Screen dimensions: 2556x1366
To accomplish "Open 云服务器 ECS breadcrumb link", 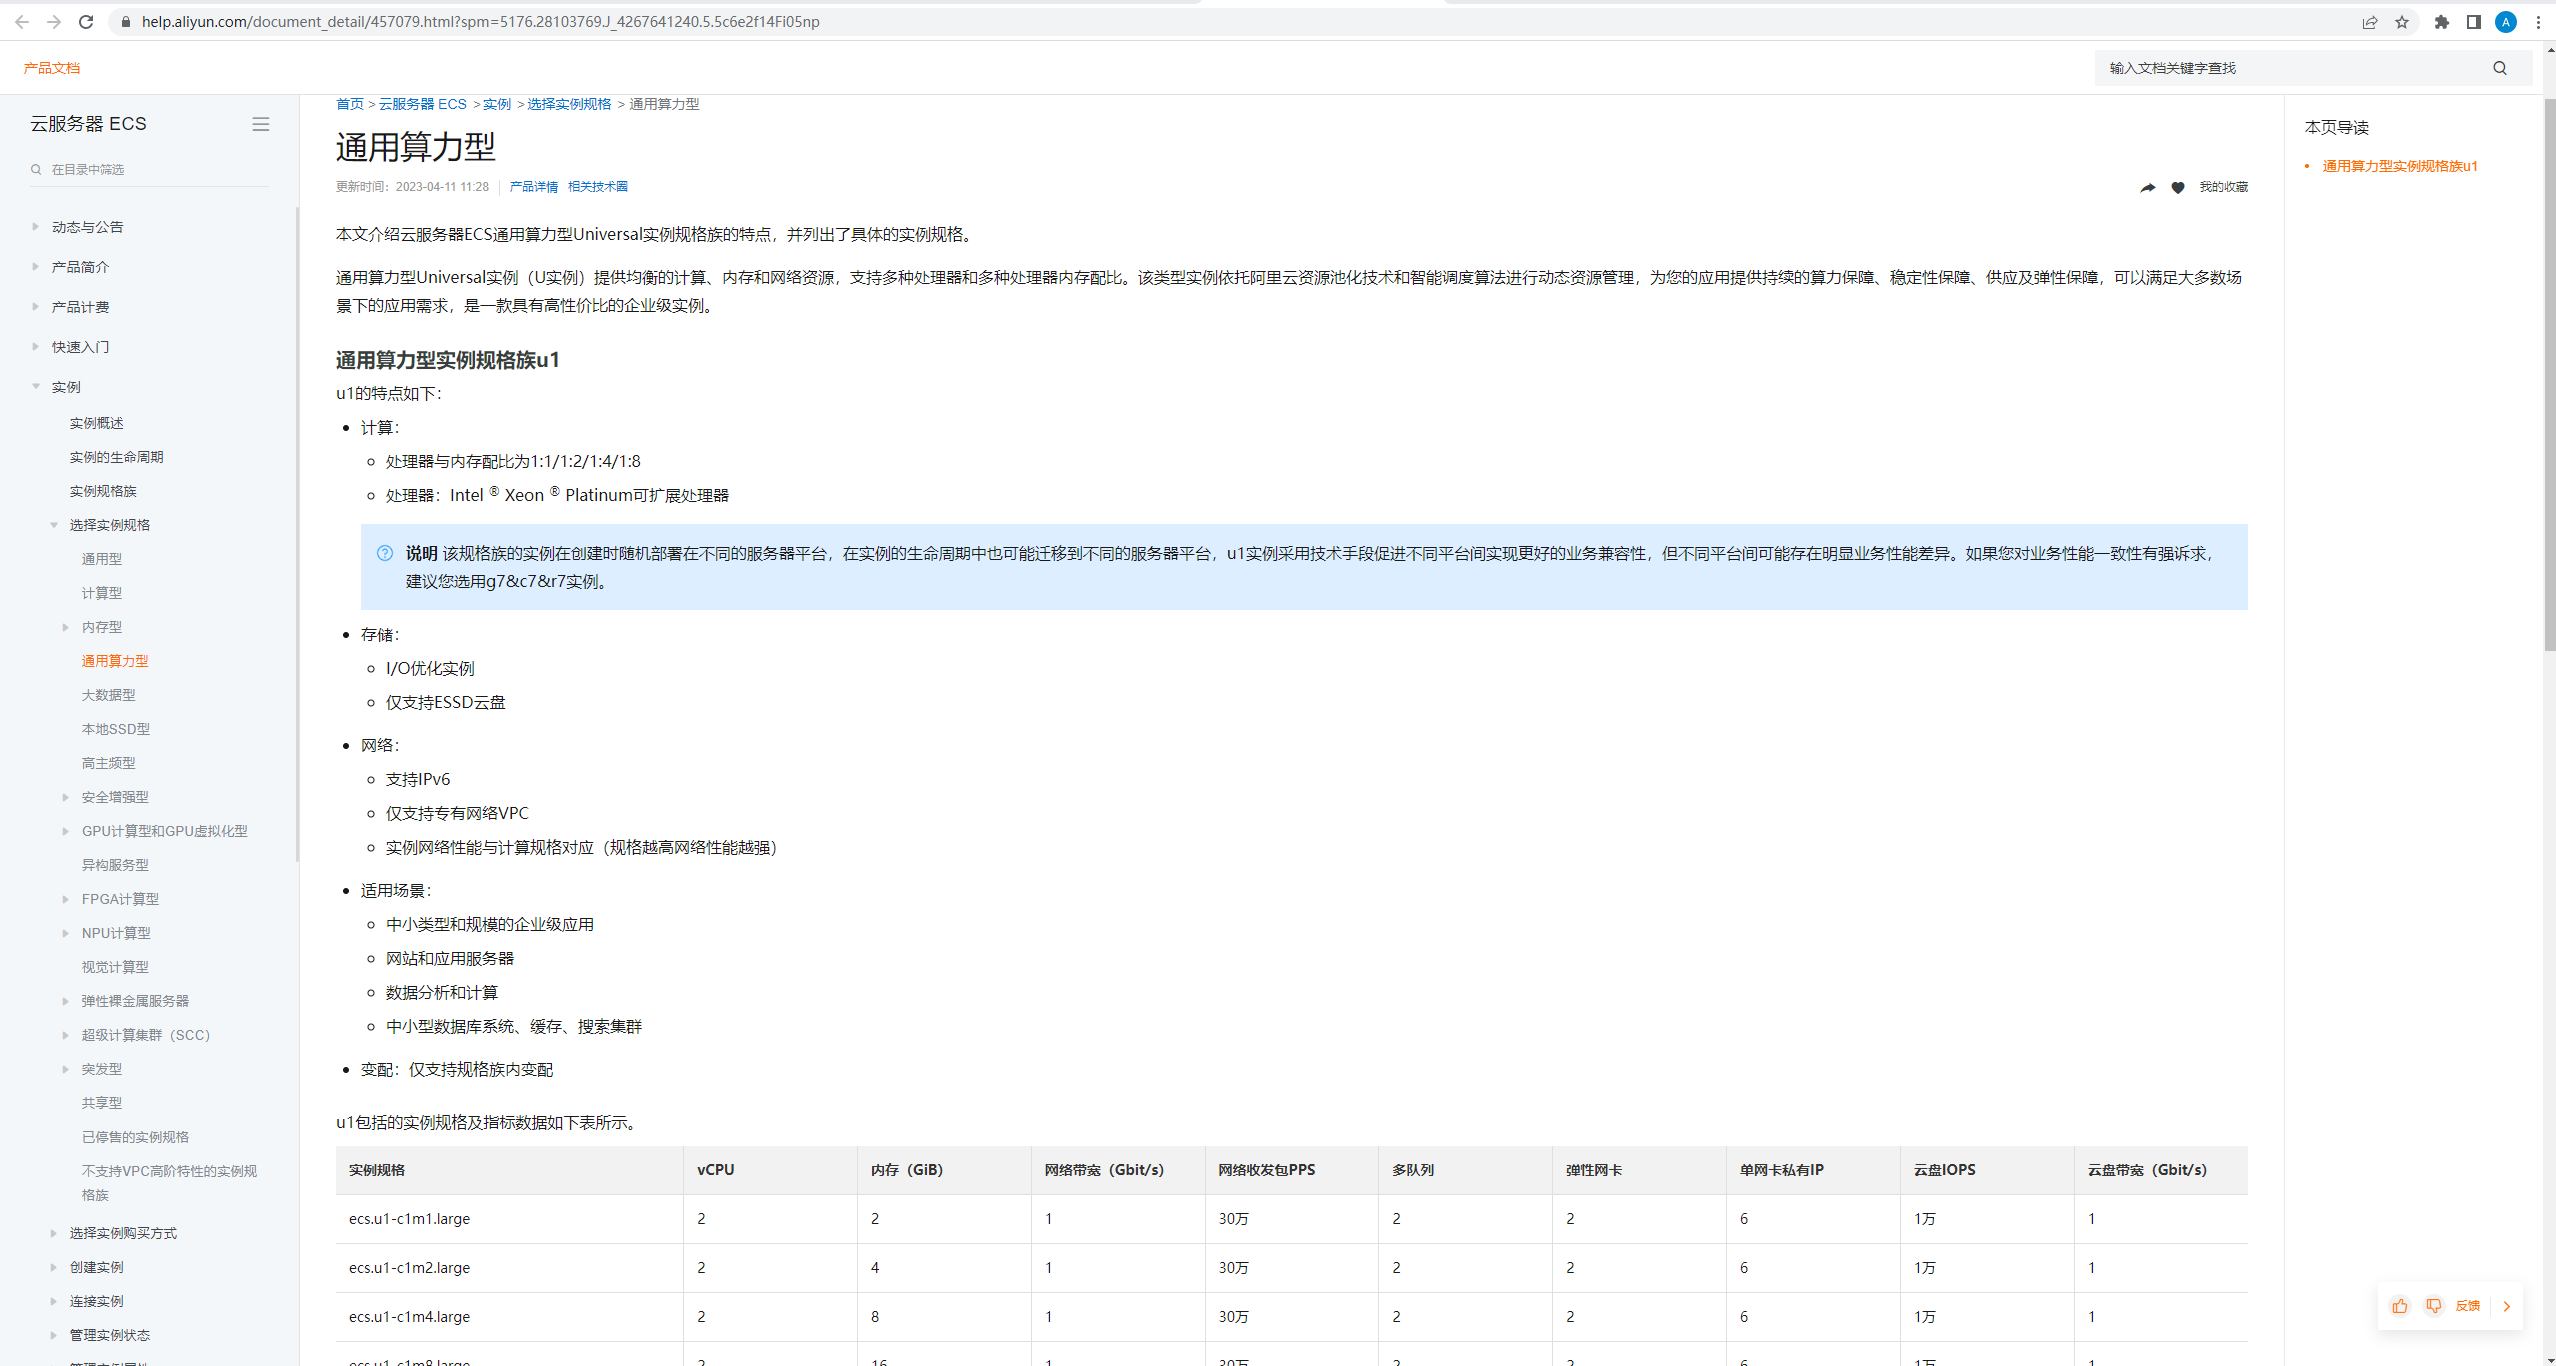I will coord(422,104).
